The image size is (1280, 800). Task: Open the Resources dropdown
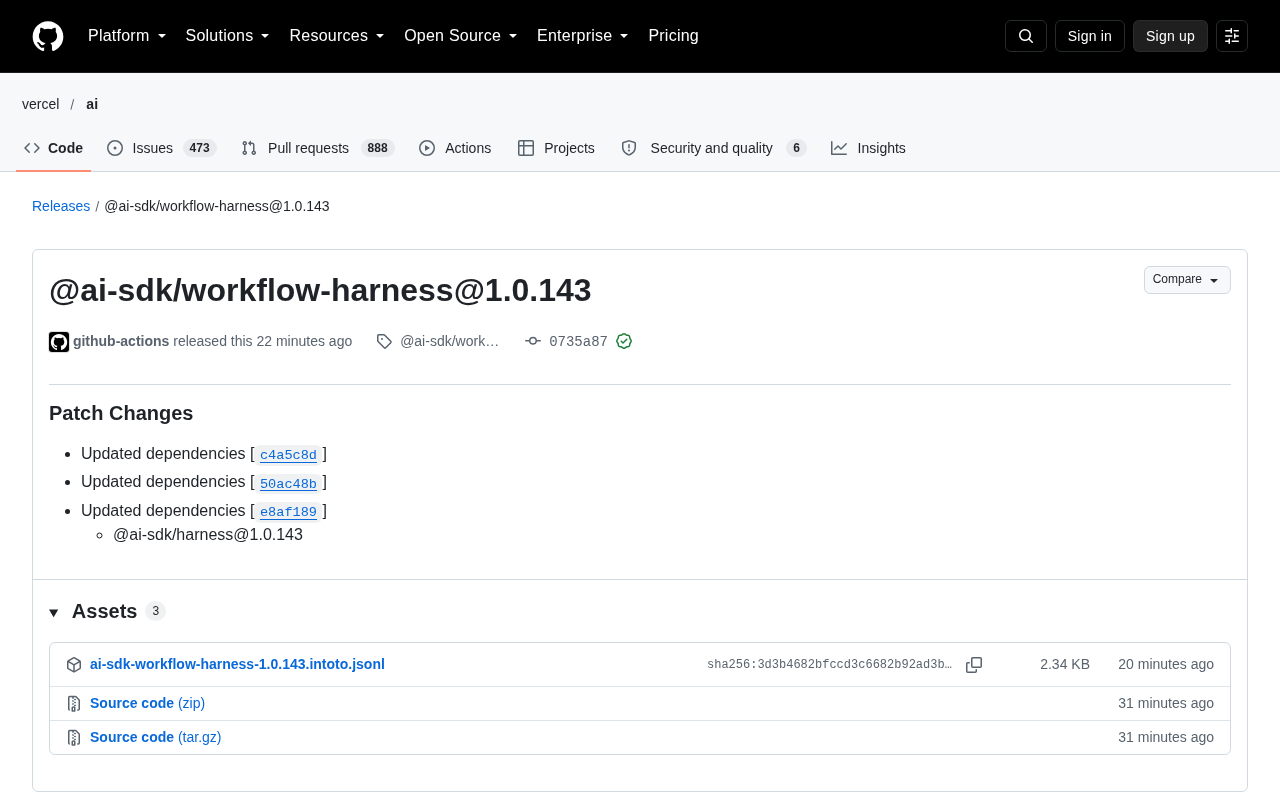click(x=337, y=36)
